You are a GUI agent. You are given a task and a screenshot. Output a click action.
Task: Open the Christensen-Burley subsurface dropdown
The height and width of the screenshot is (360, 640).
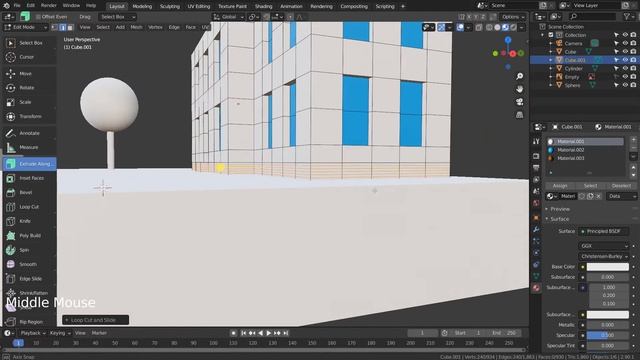pos(604,256)
